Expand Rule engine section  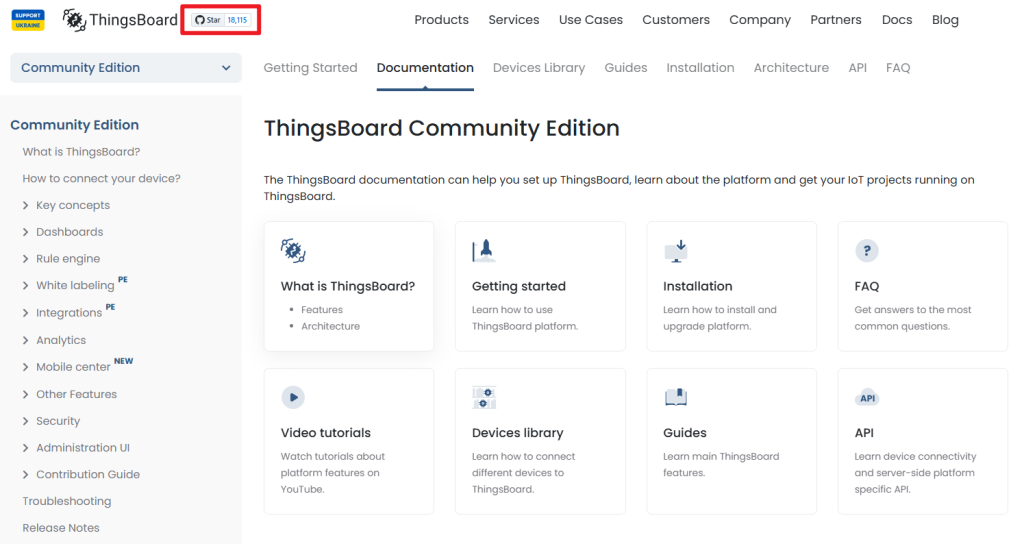[25, 259]
